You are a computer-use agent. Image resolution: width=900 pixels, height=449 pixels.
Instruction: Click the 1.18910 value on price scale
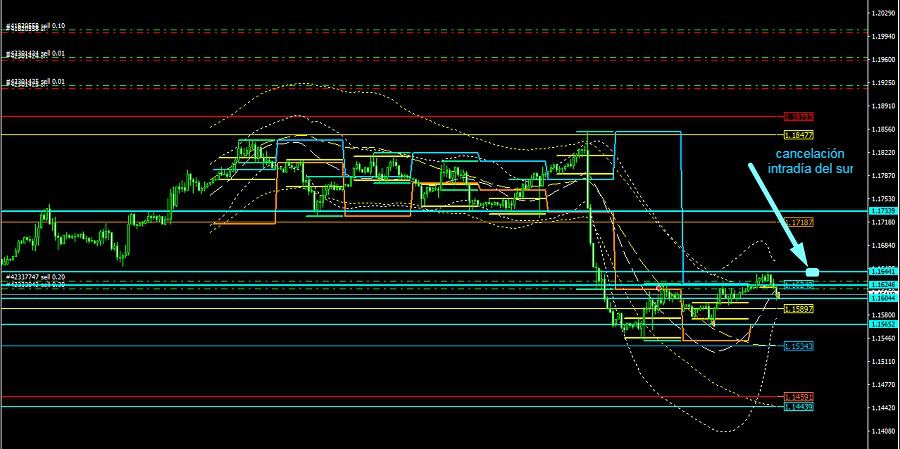click(x=883, y=106)
